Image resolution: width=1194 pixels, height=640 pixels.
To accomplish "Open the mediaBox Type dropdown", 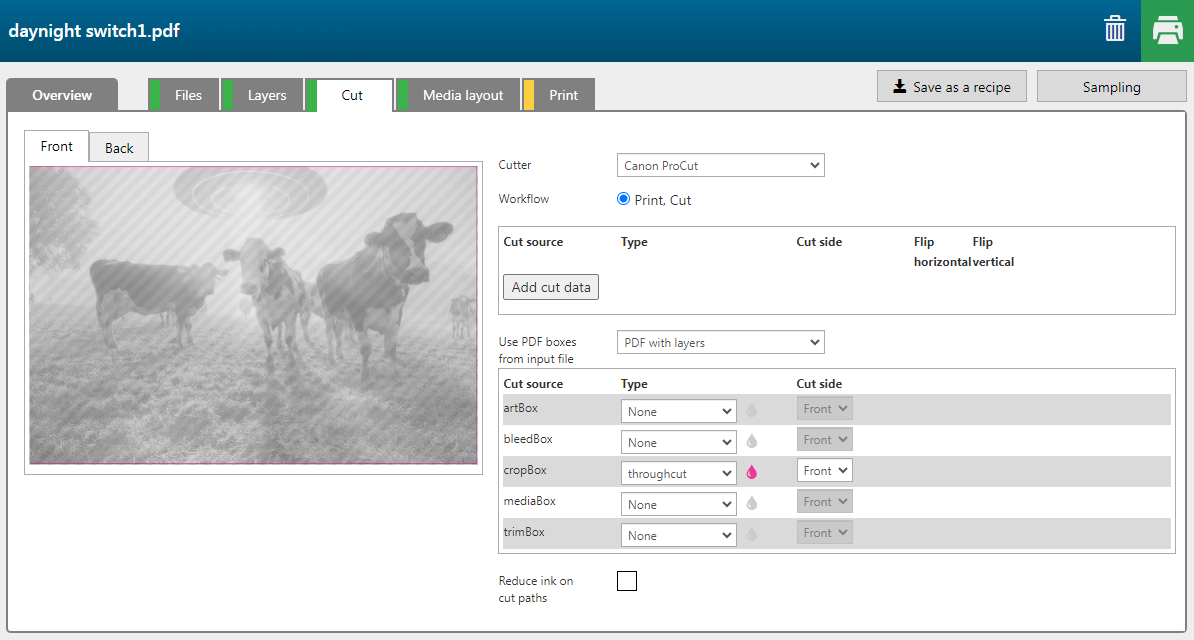I will [678, 504].
